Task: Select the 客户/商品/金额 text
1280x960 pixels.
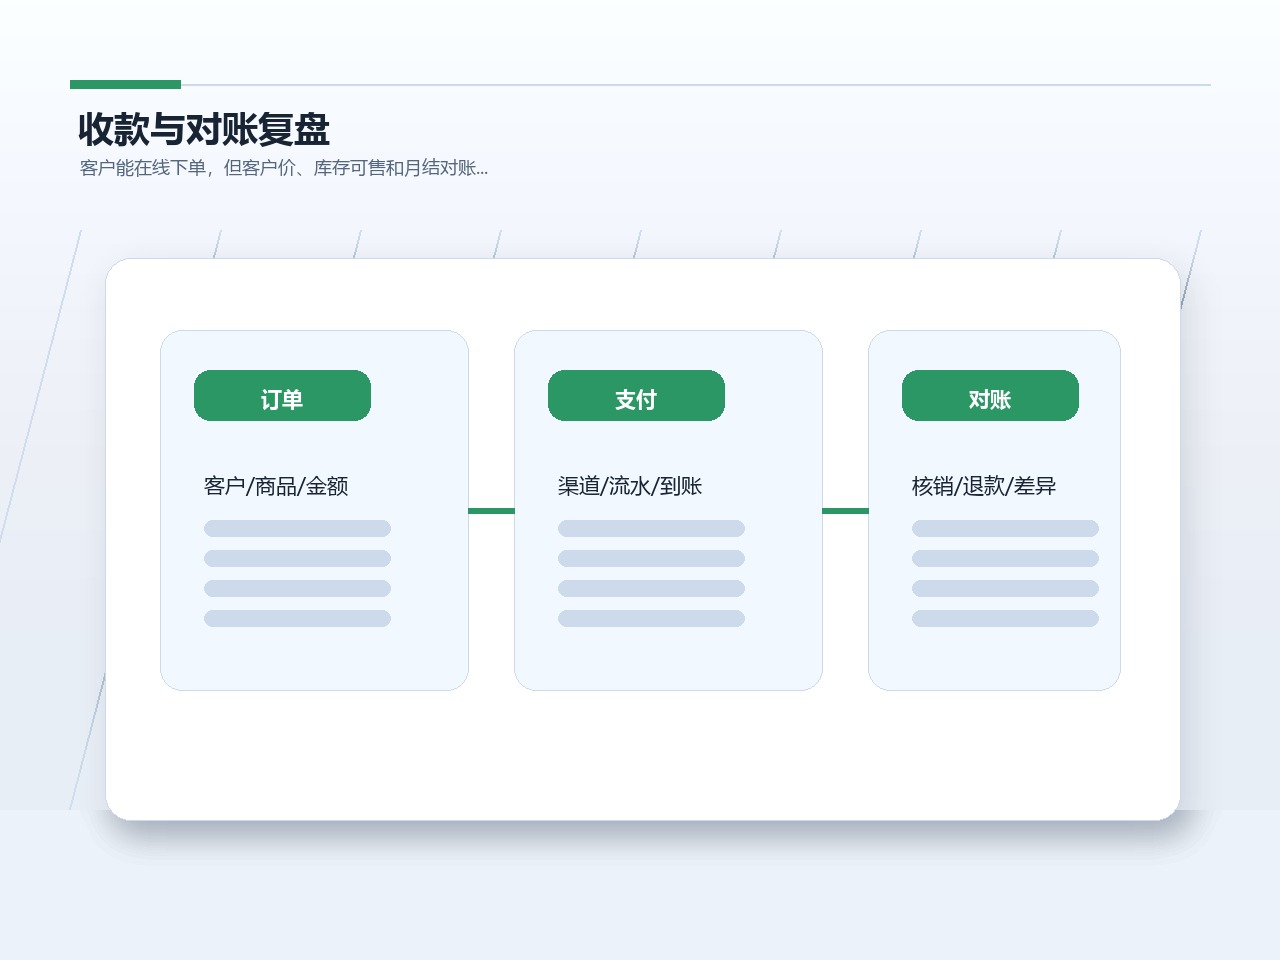Action: click(x=276, y=486)
